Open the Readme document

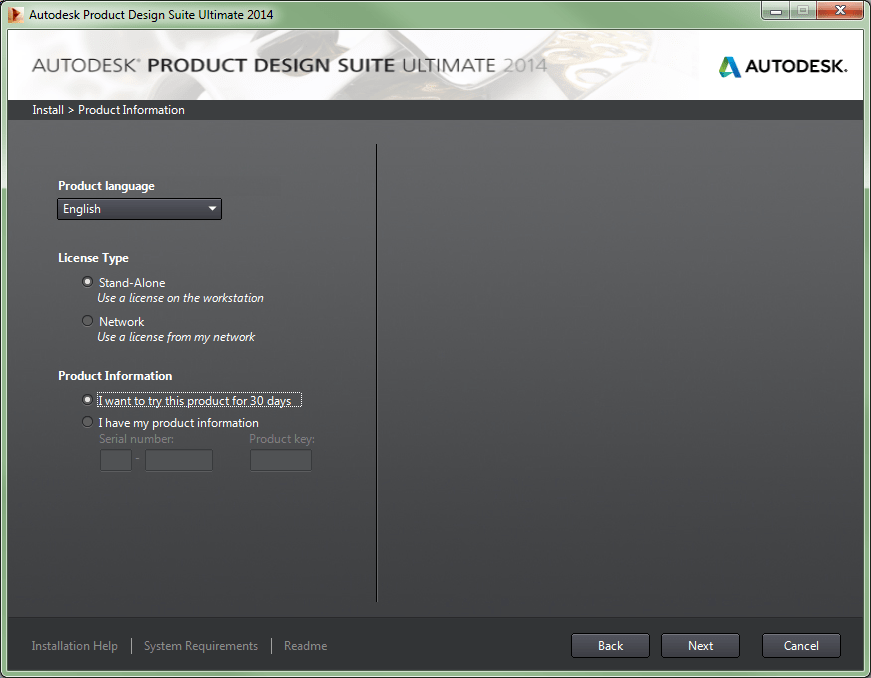point(305,645)
